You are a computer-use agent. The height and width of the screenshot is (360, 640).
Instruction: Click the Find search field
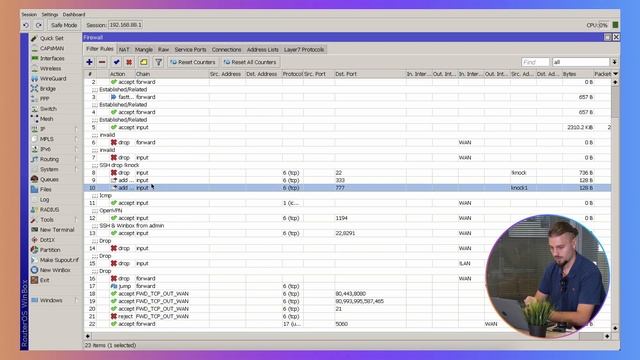(x=535, y=62)
